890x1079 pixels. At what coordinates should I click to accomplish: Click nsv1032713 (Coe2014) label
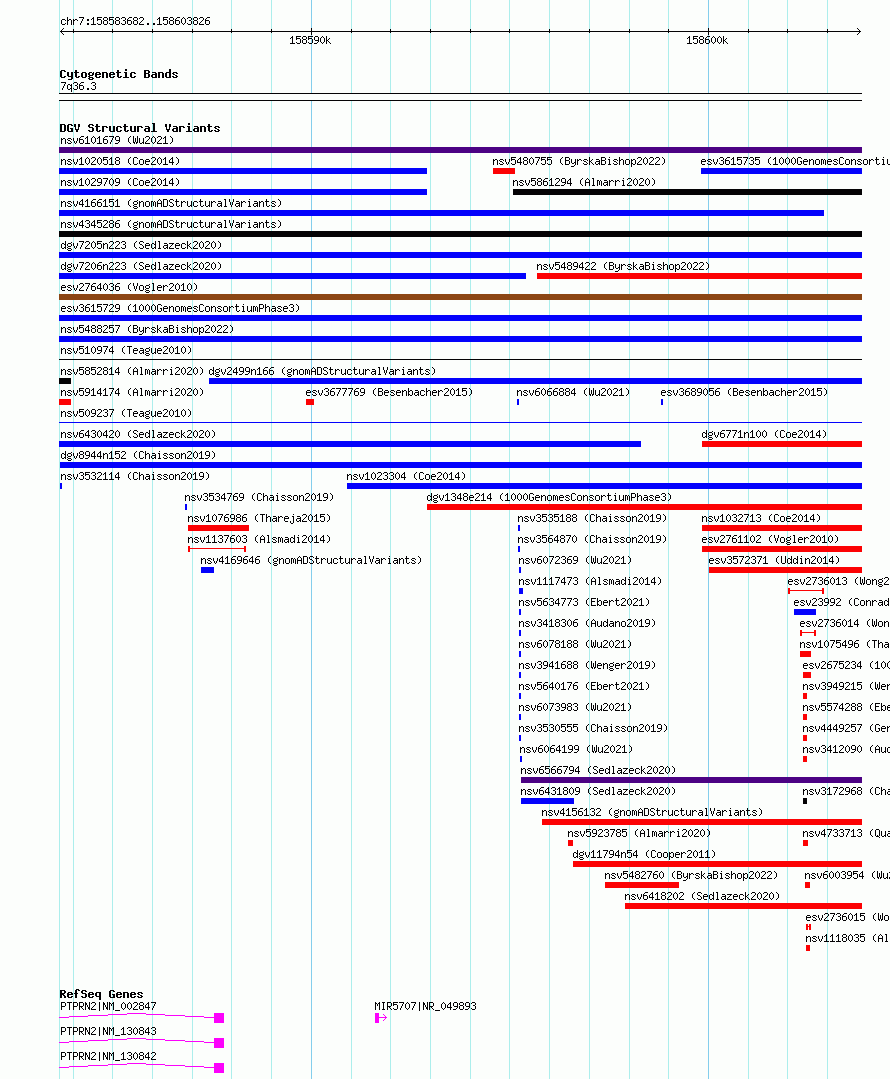[x=761, y=518]
